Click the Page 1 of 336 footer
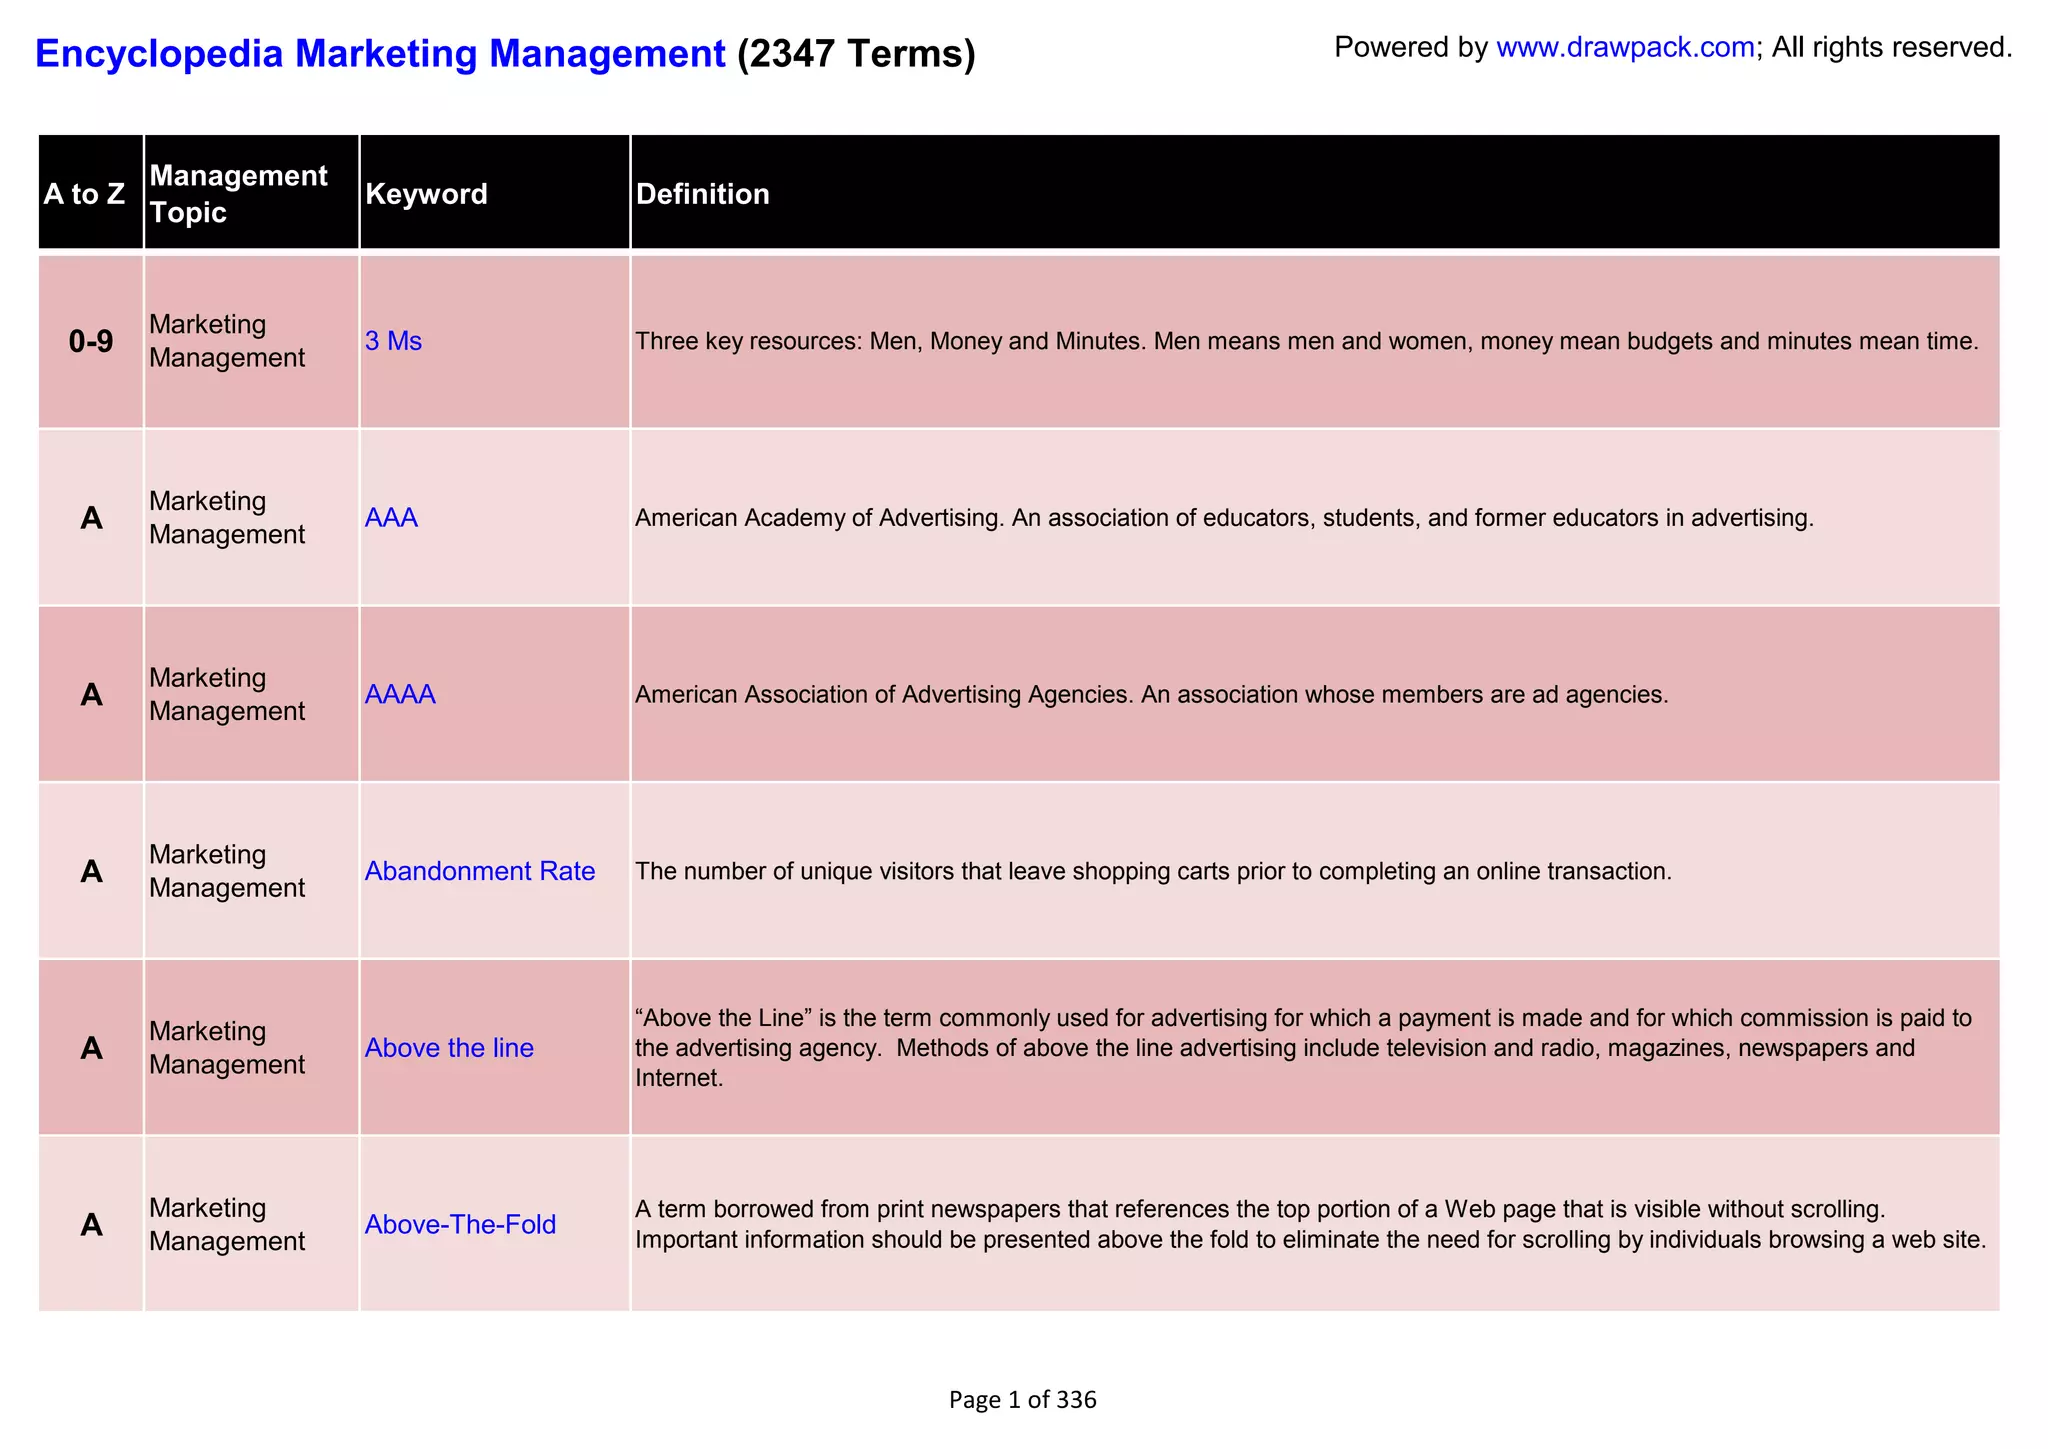This screenshot has width=2048, height=1449. (x=1022, y=1399)
